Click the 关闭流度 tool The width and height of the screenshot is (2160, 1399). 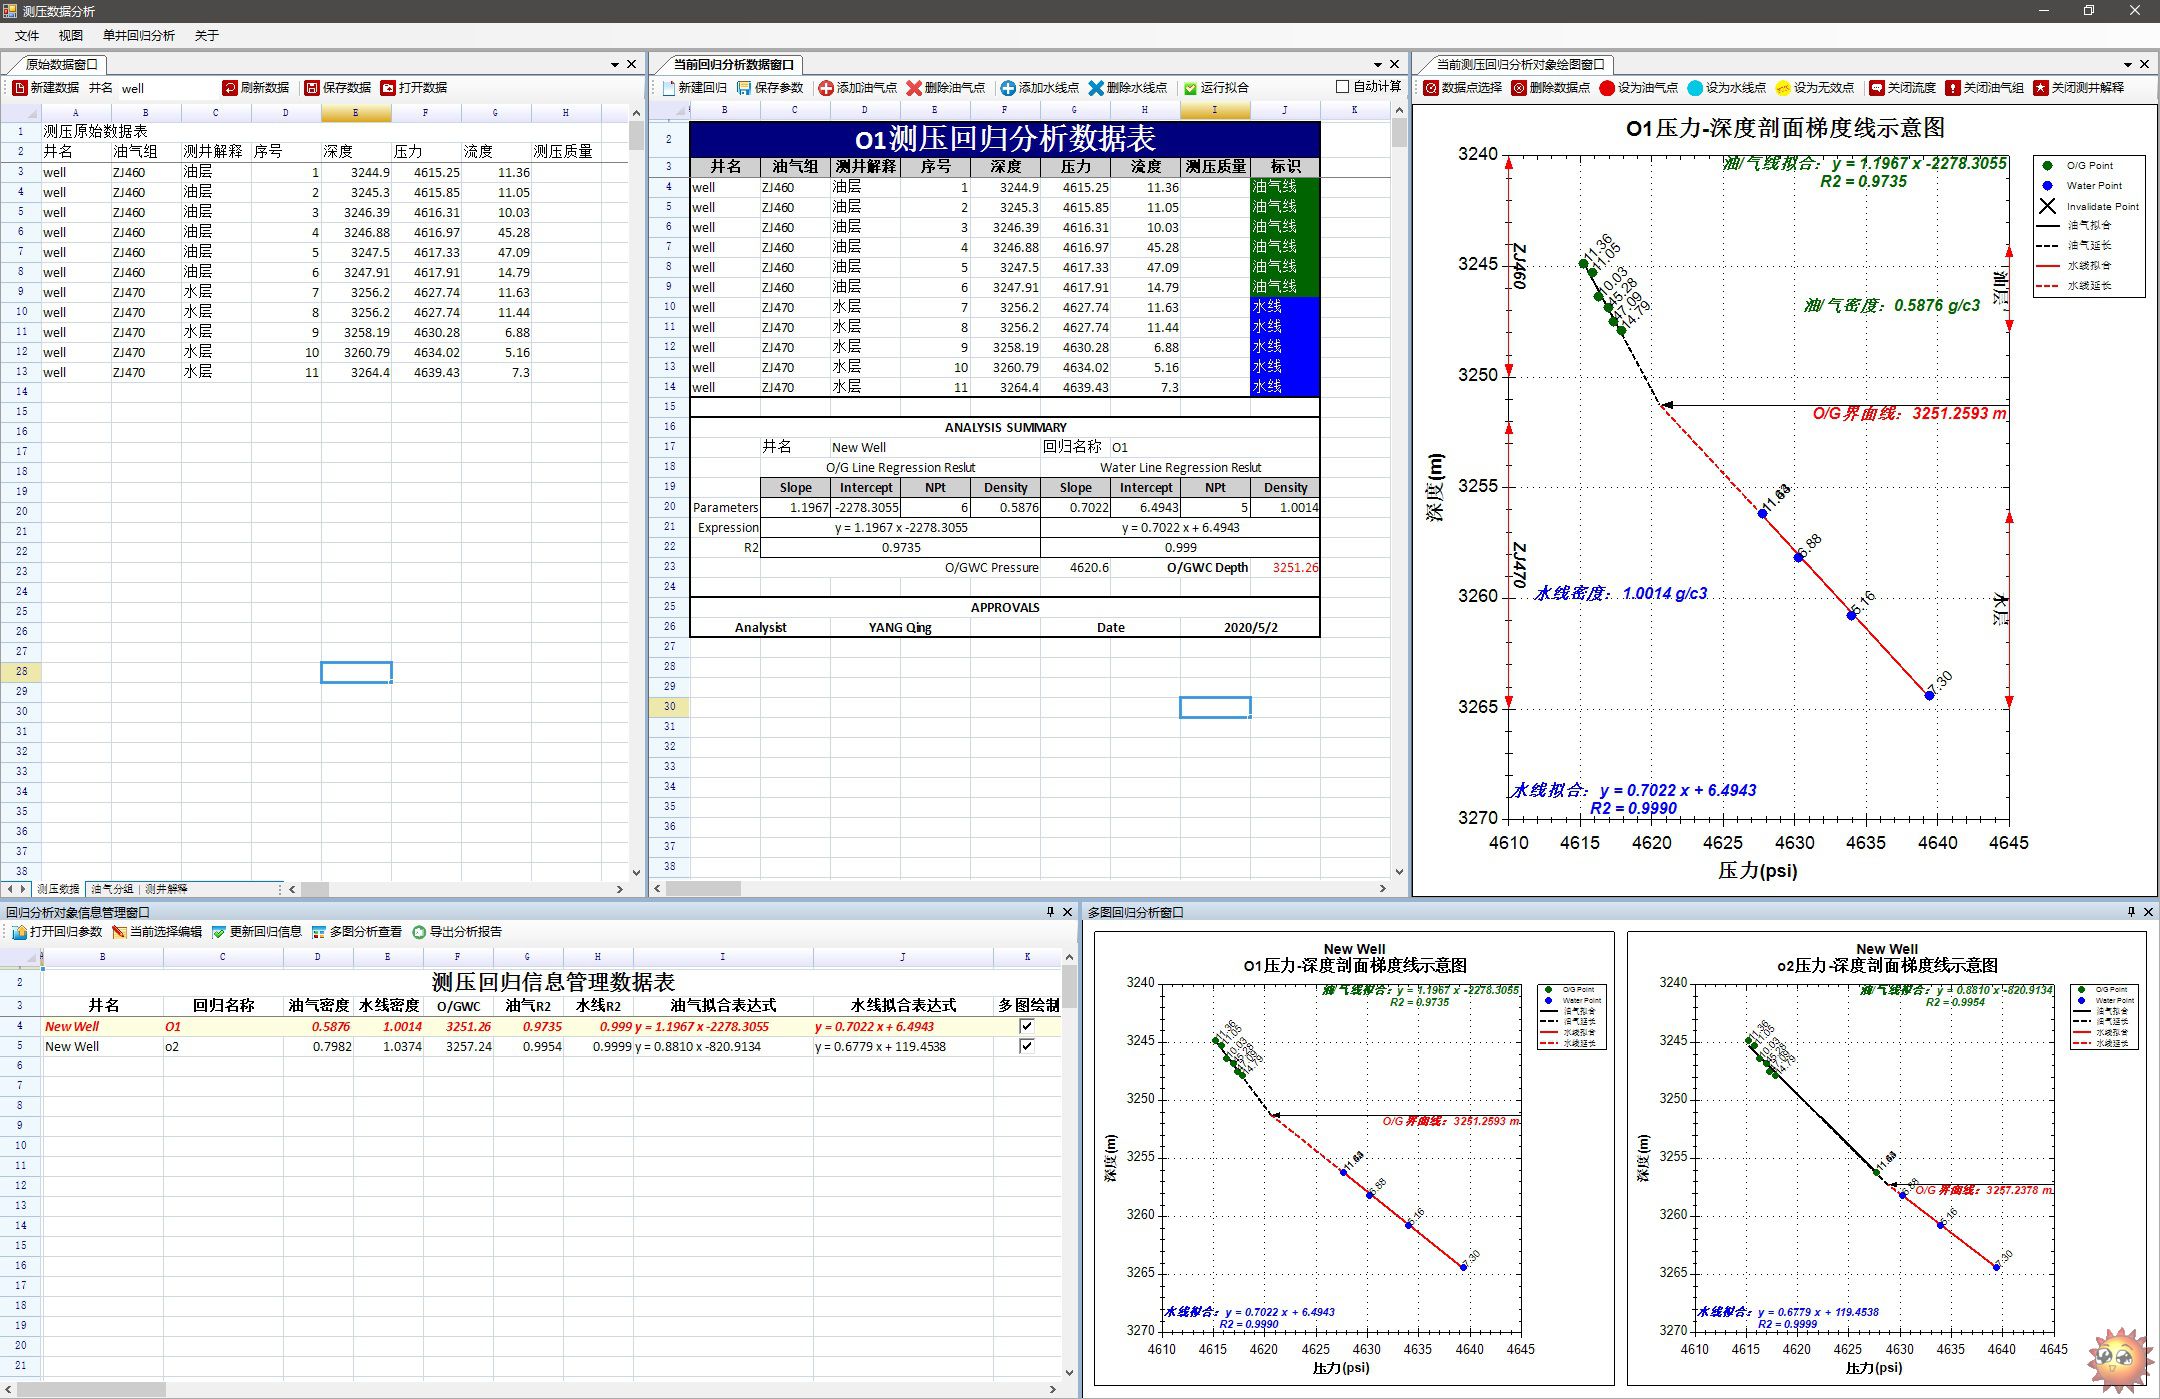point(1903,88)
